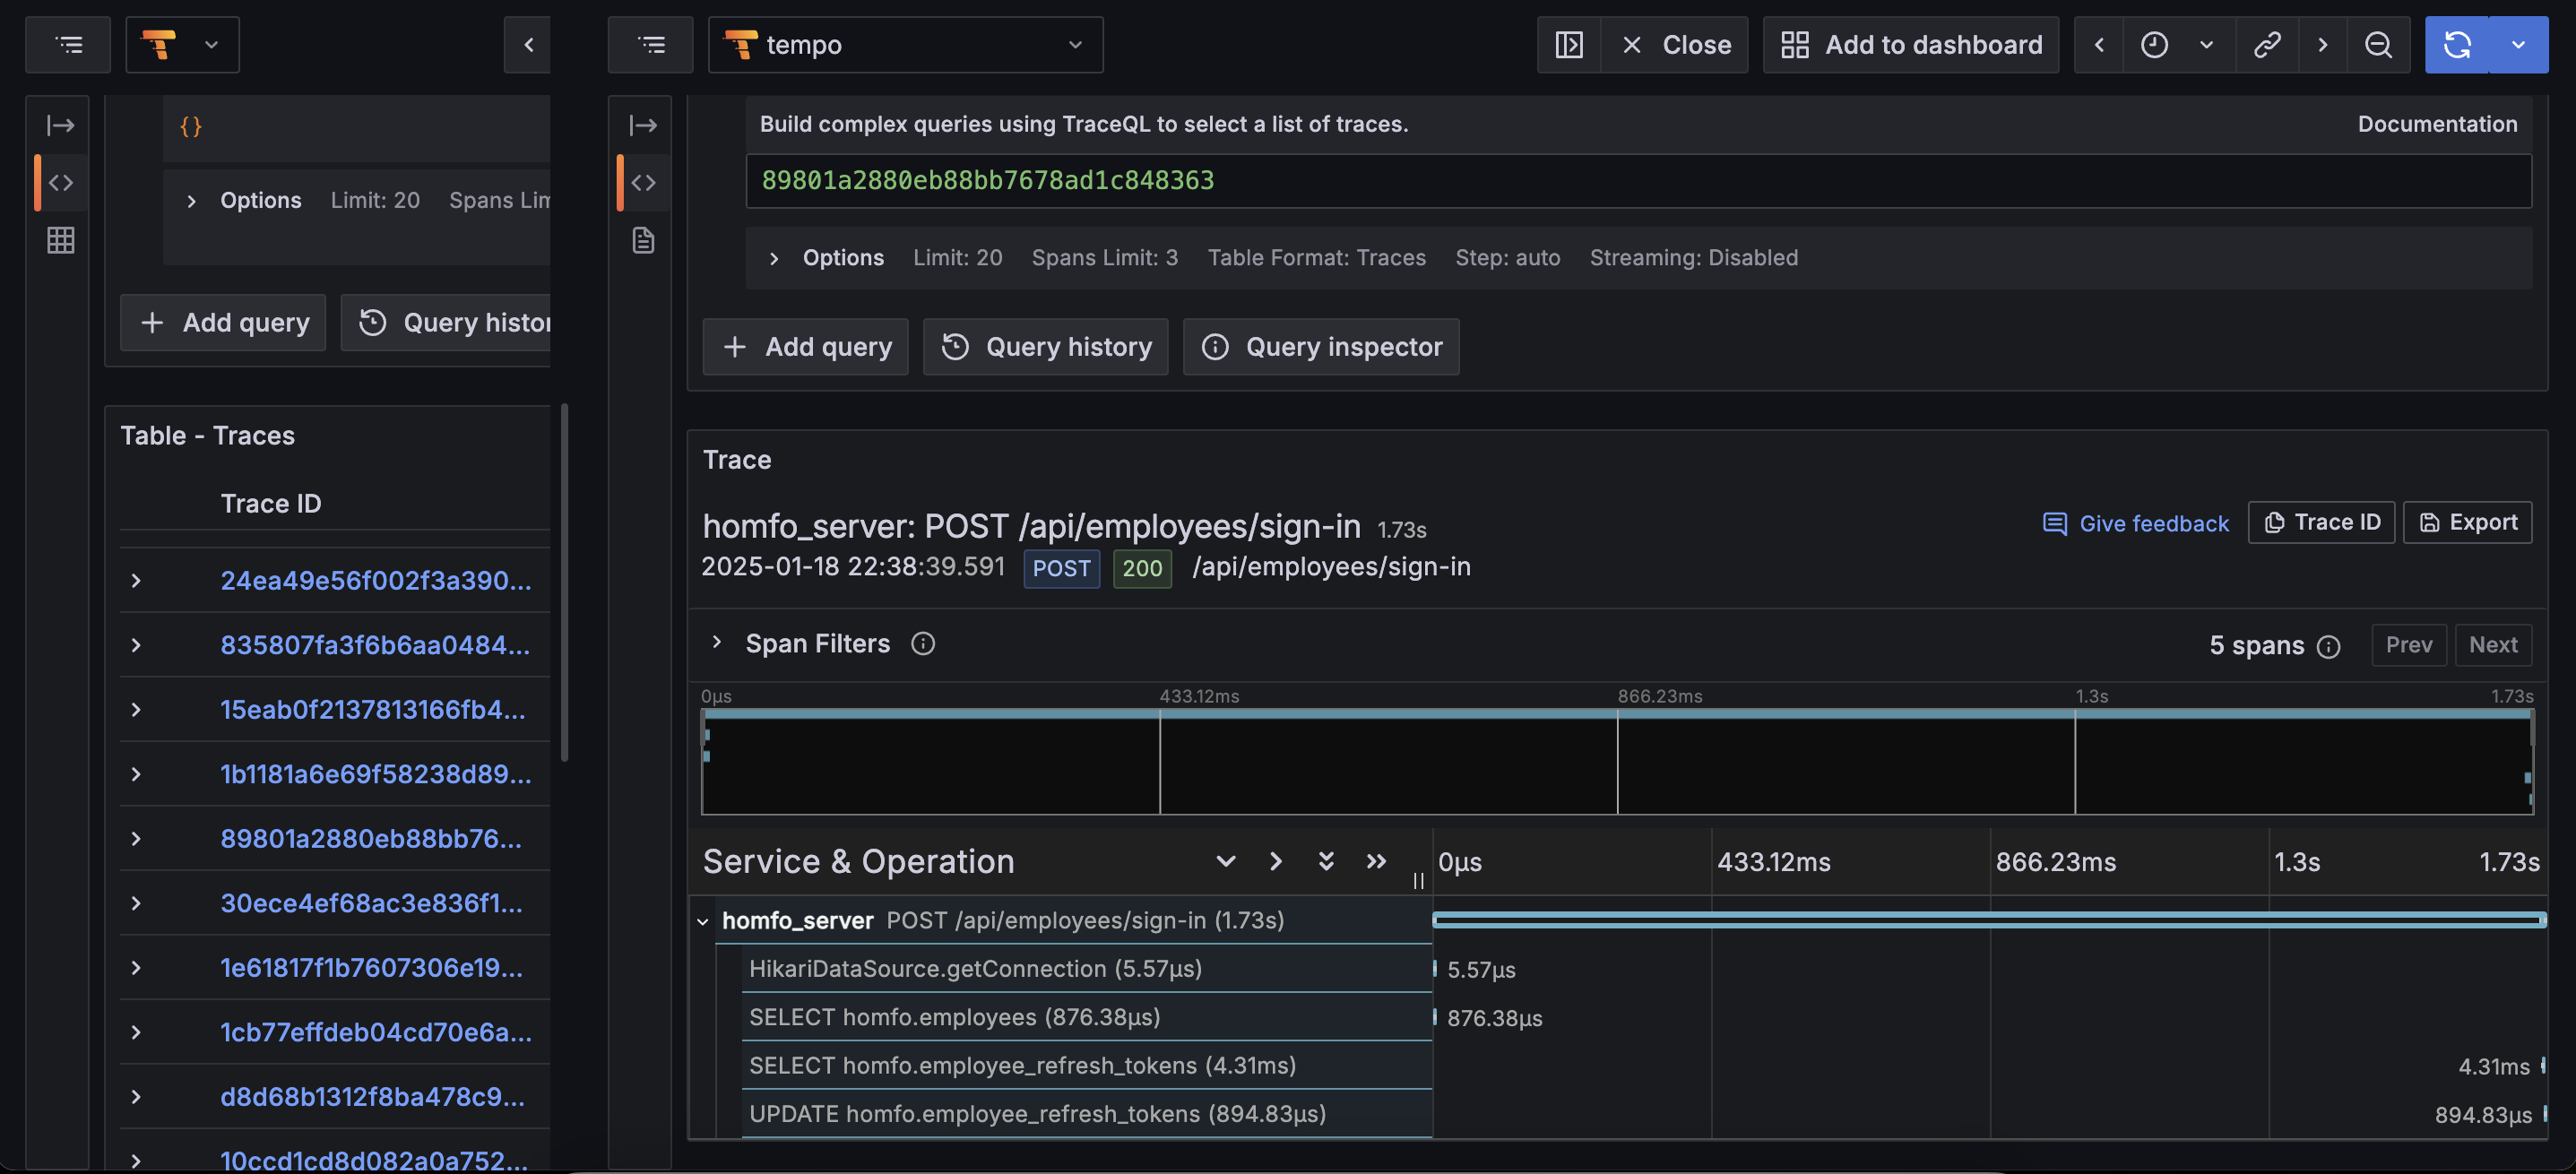The height and width of the screenshot is (1174, 2576).
Task: Click Add to dashboard button
Action: pyautogui.click(x=1910, y=44)
